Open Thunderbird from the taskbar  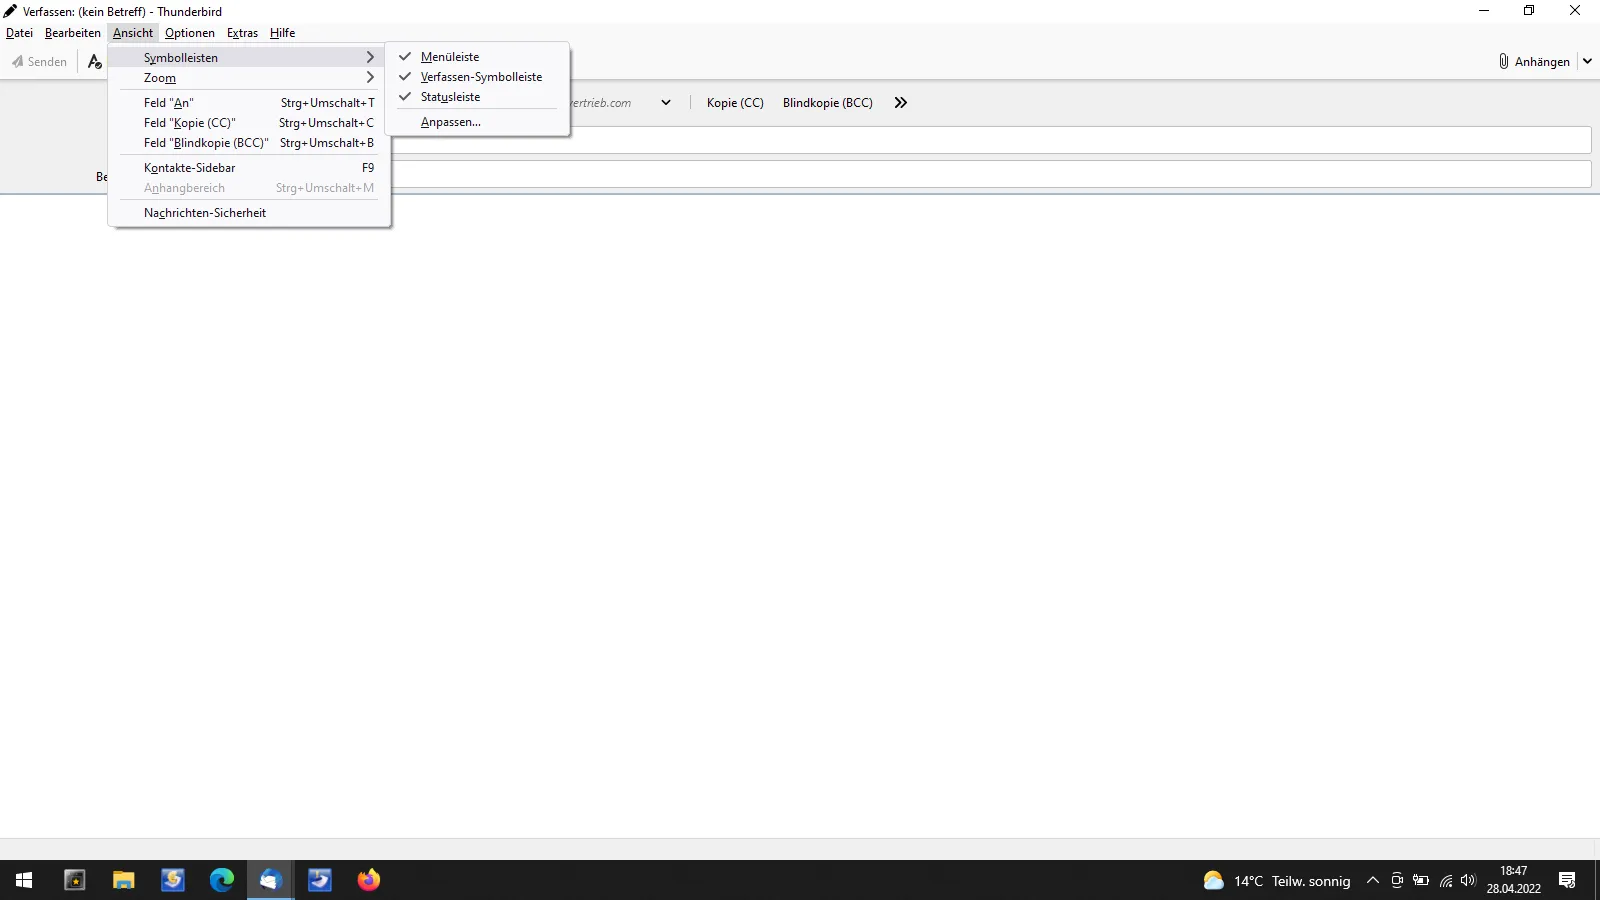[x=270, y=880]
